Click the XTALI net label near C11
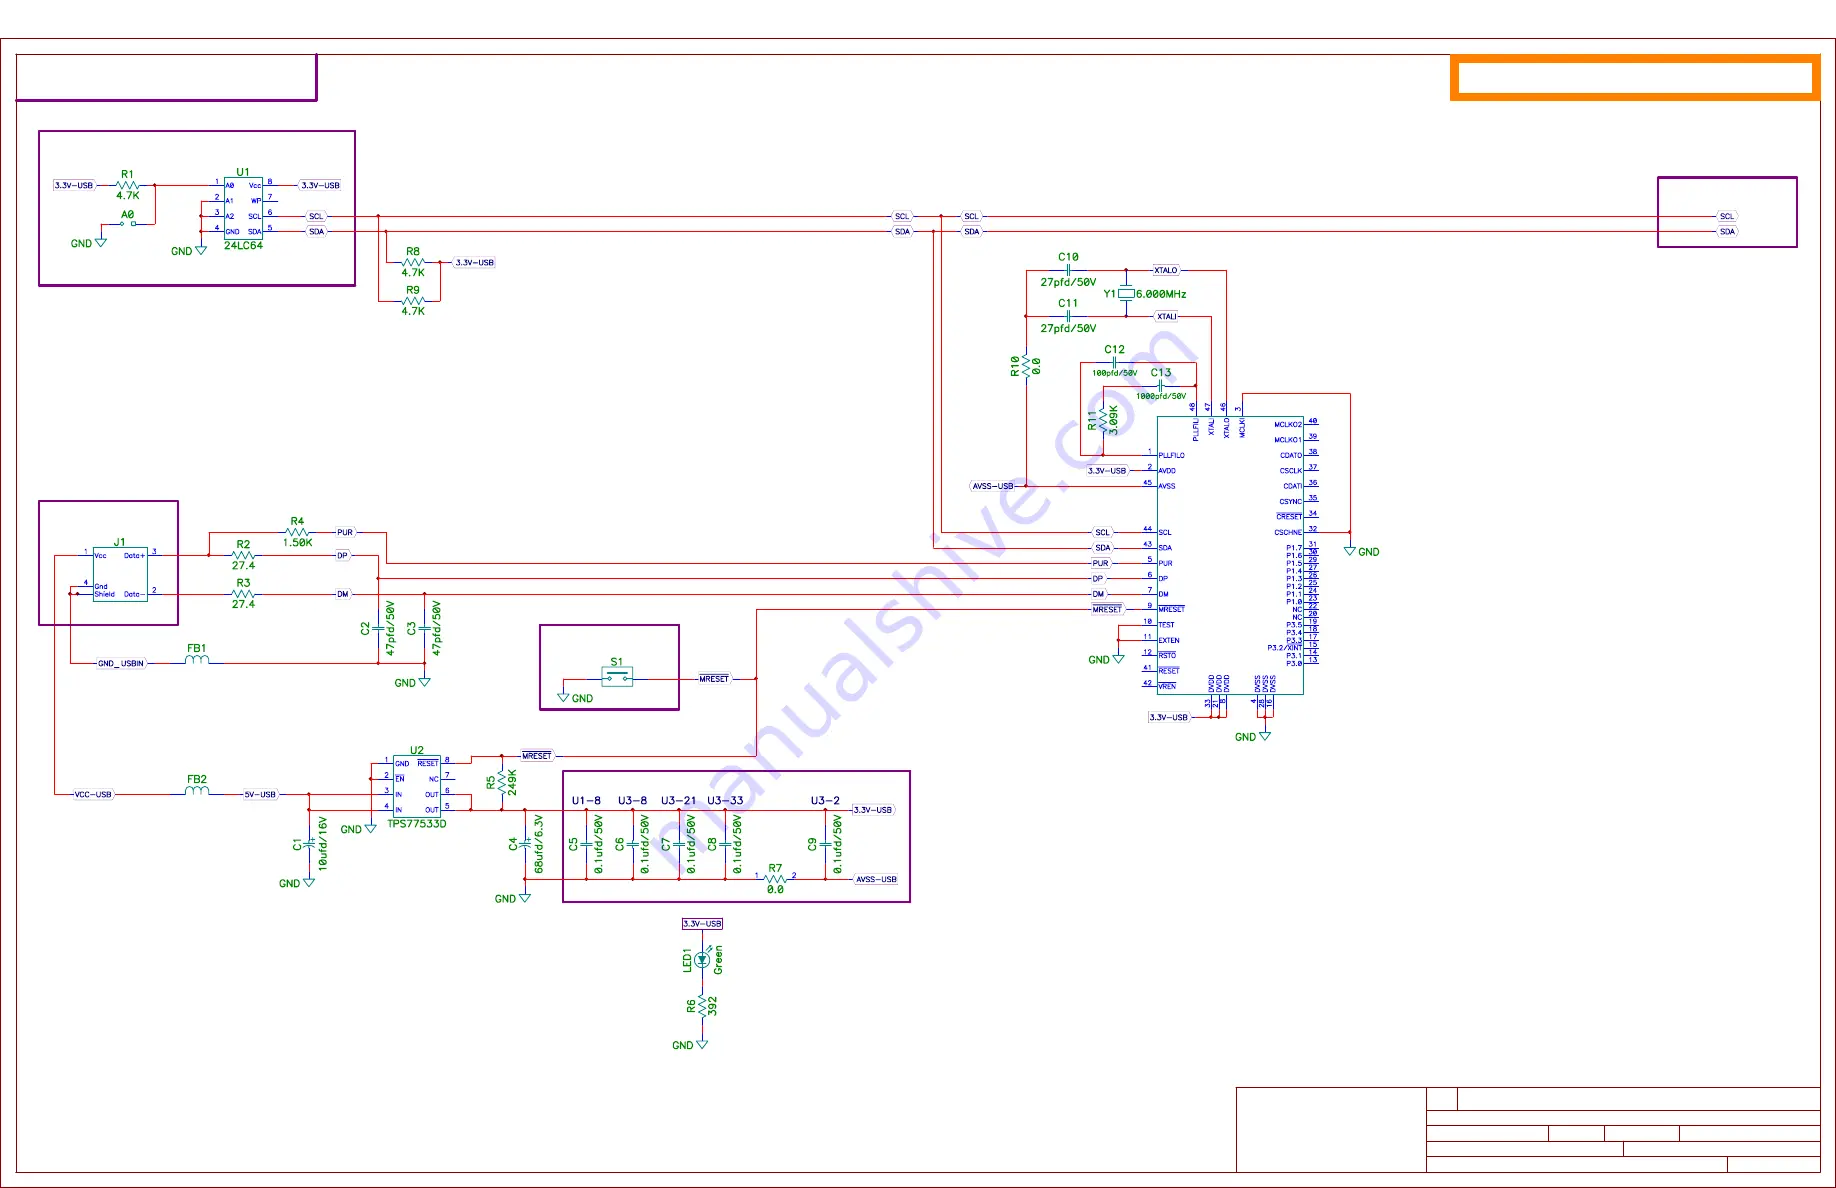The height and width of the screenshot is (1188, 1836). click(1167, 316)
